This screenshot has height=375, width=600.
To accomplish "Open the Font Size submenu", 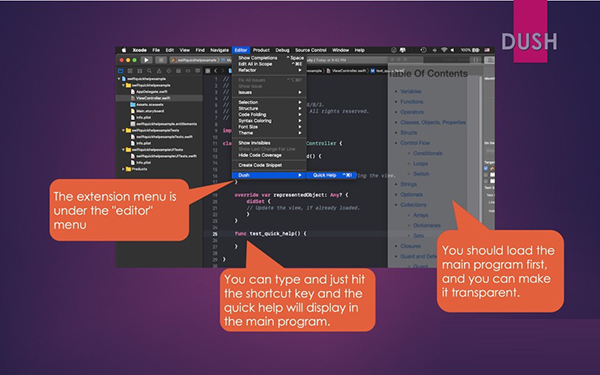I will [269, 127].
